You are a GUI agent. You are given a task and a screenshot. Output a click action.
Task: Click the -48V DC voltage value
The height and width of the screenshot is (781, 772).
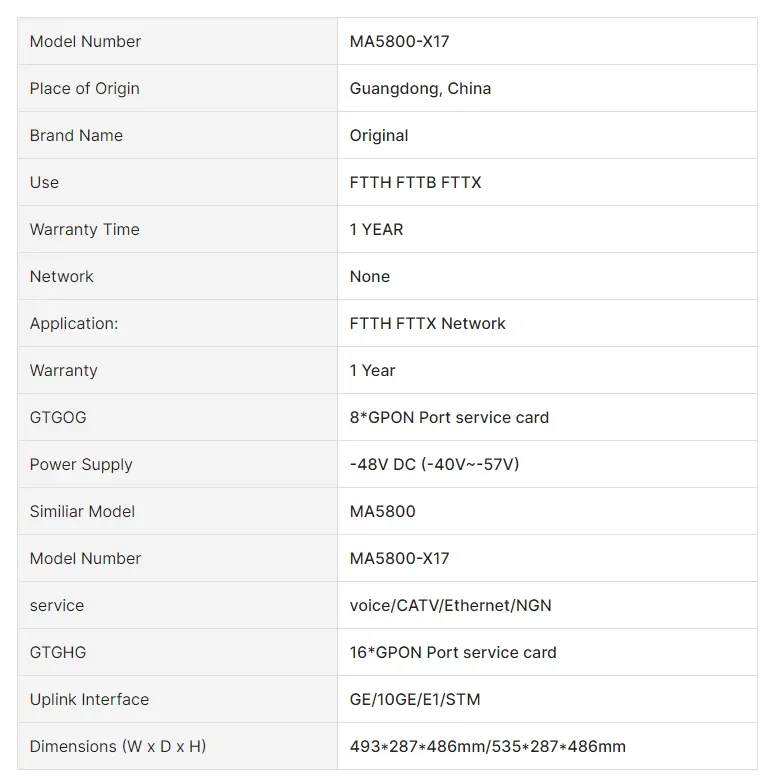434,464
